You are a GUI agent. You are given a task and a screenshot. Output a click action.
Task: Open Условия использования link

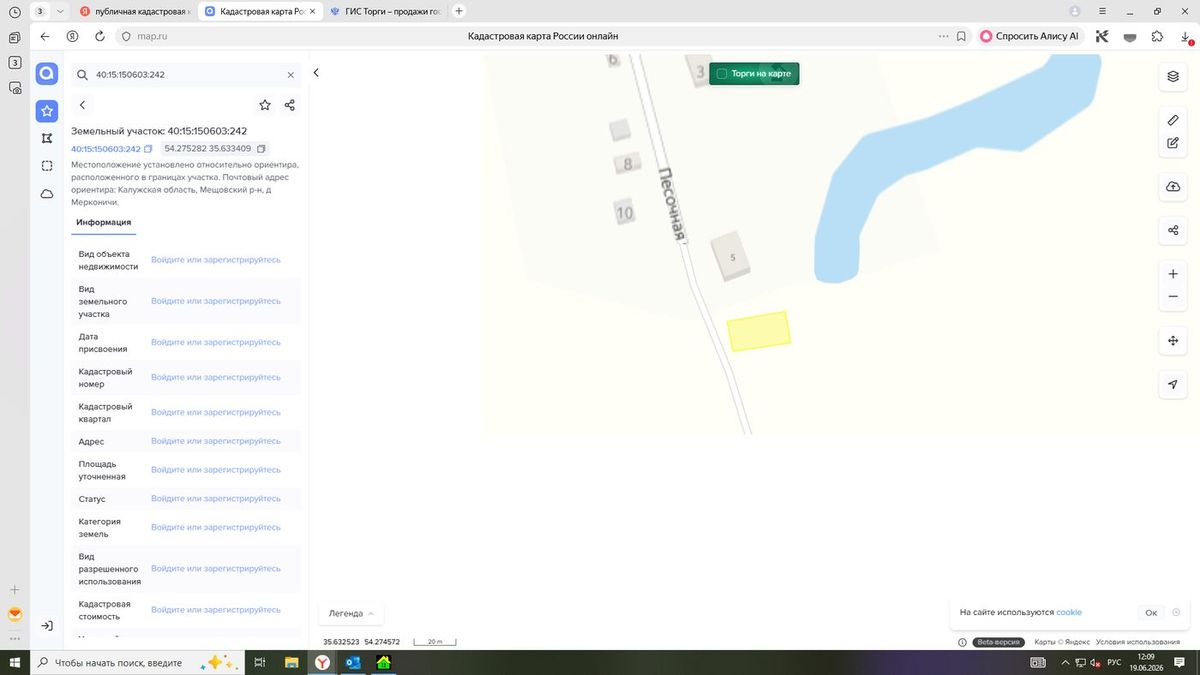[1137, 642]
